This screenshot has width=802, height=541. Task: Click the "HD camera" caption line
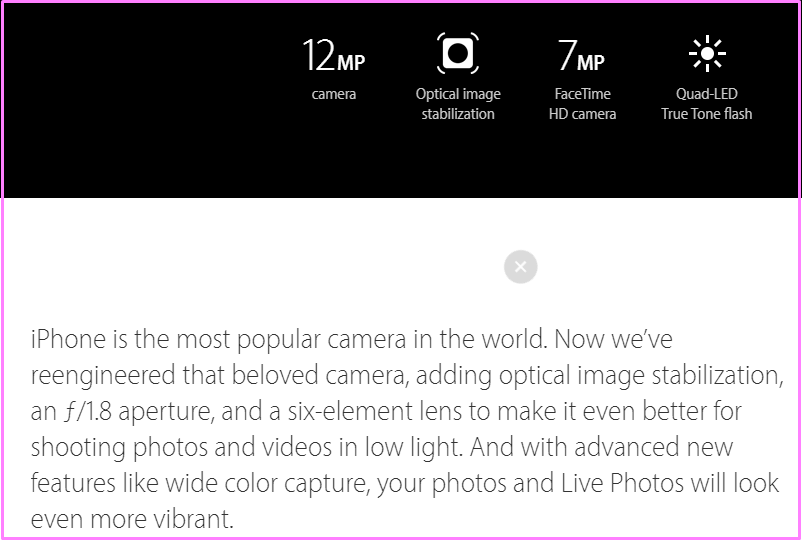point(583,114)
